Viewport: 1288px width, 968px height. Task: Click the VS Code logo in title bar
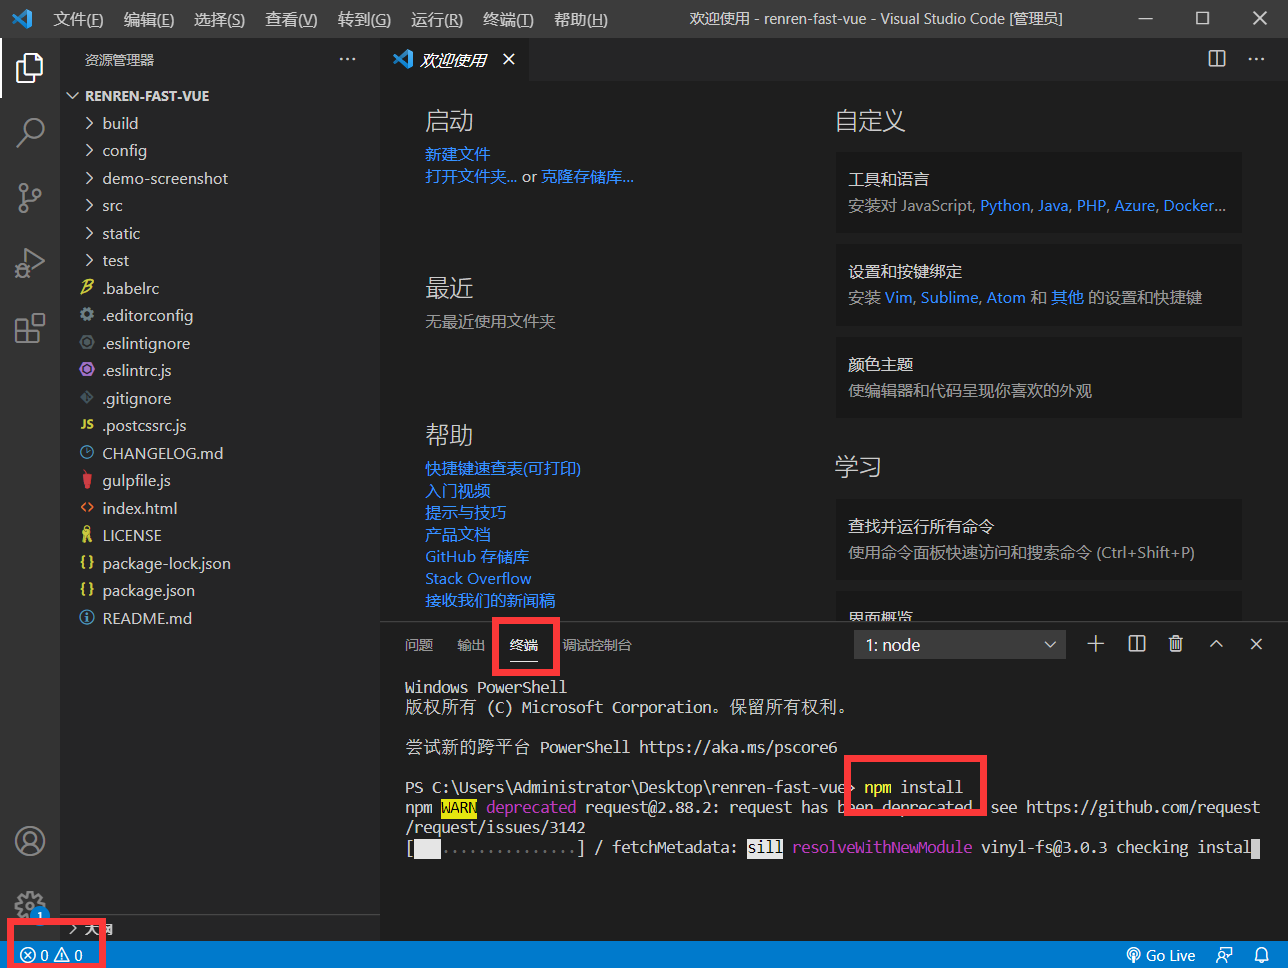[22, 19]
